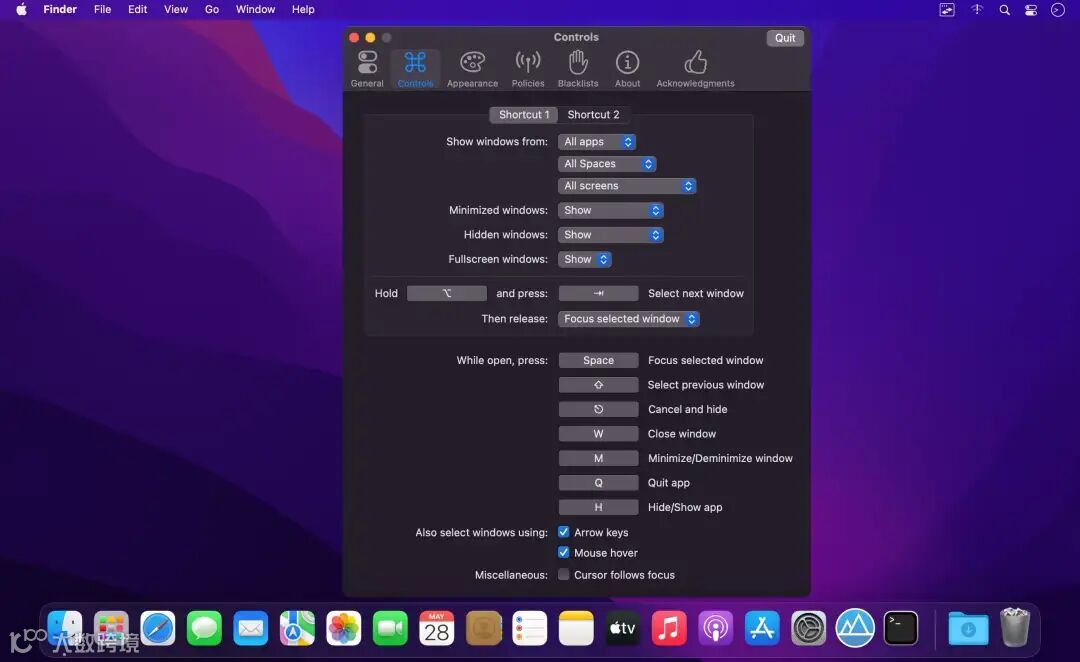Open the Trash in the Dock
Screen dimensions: 1080x662
1015,627
